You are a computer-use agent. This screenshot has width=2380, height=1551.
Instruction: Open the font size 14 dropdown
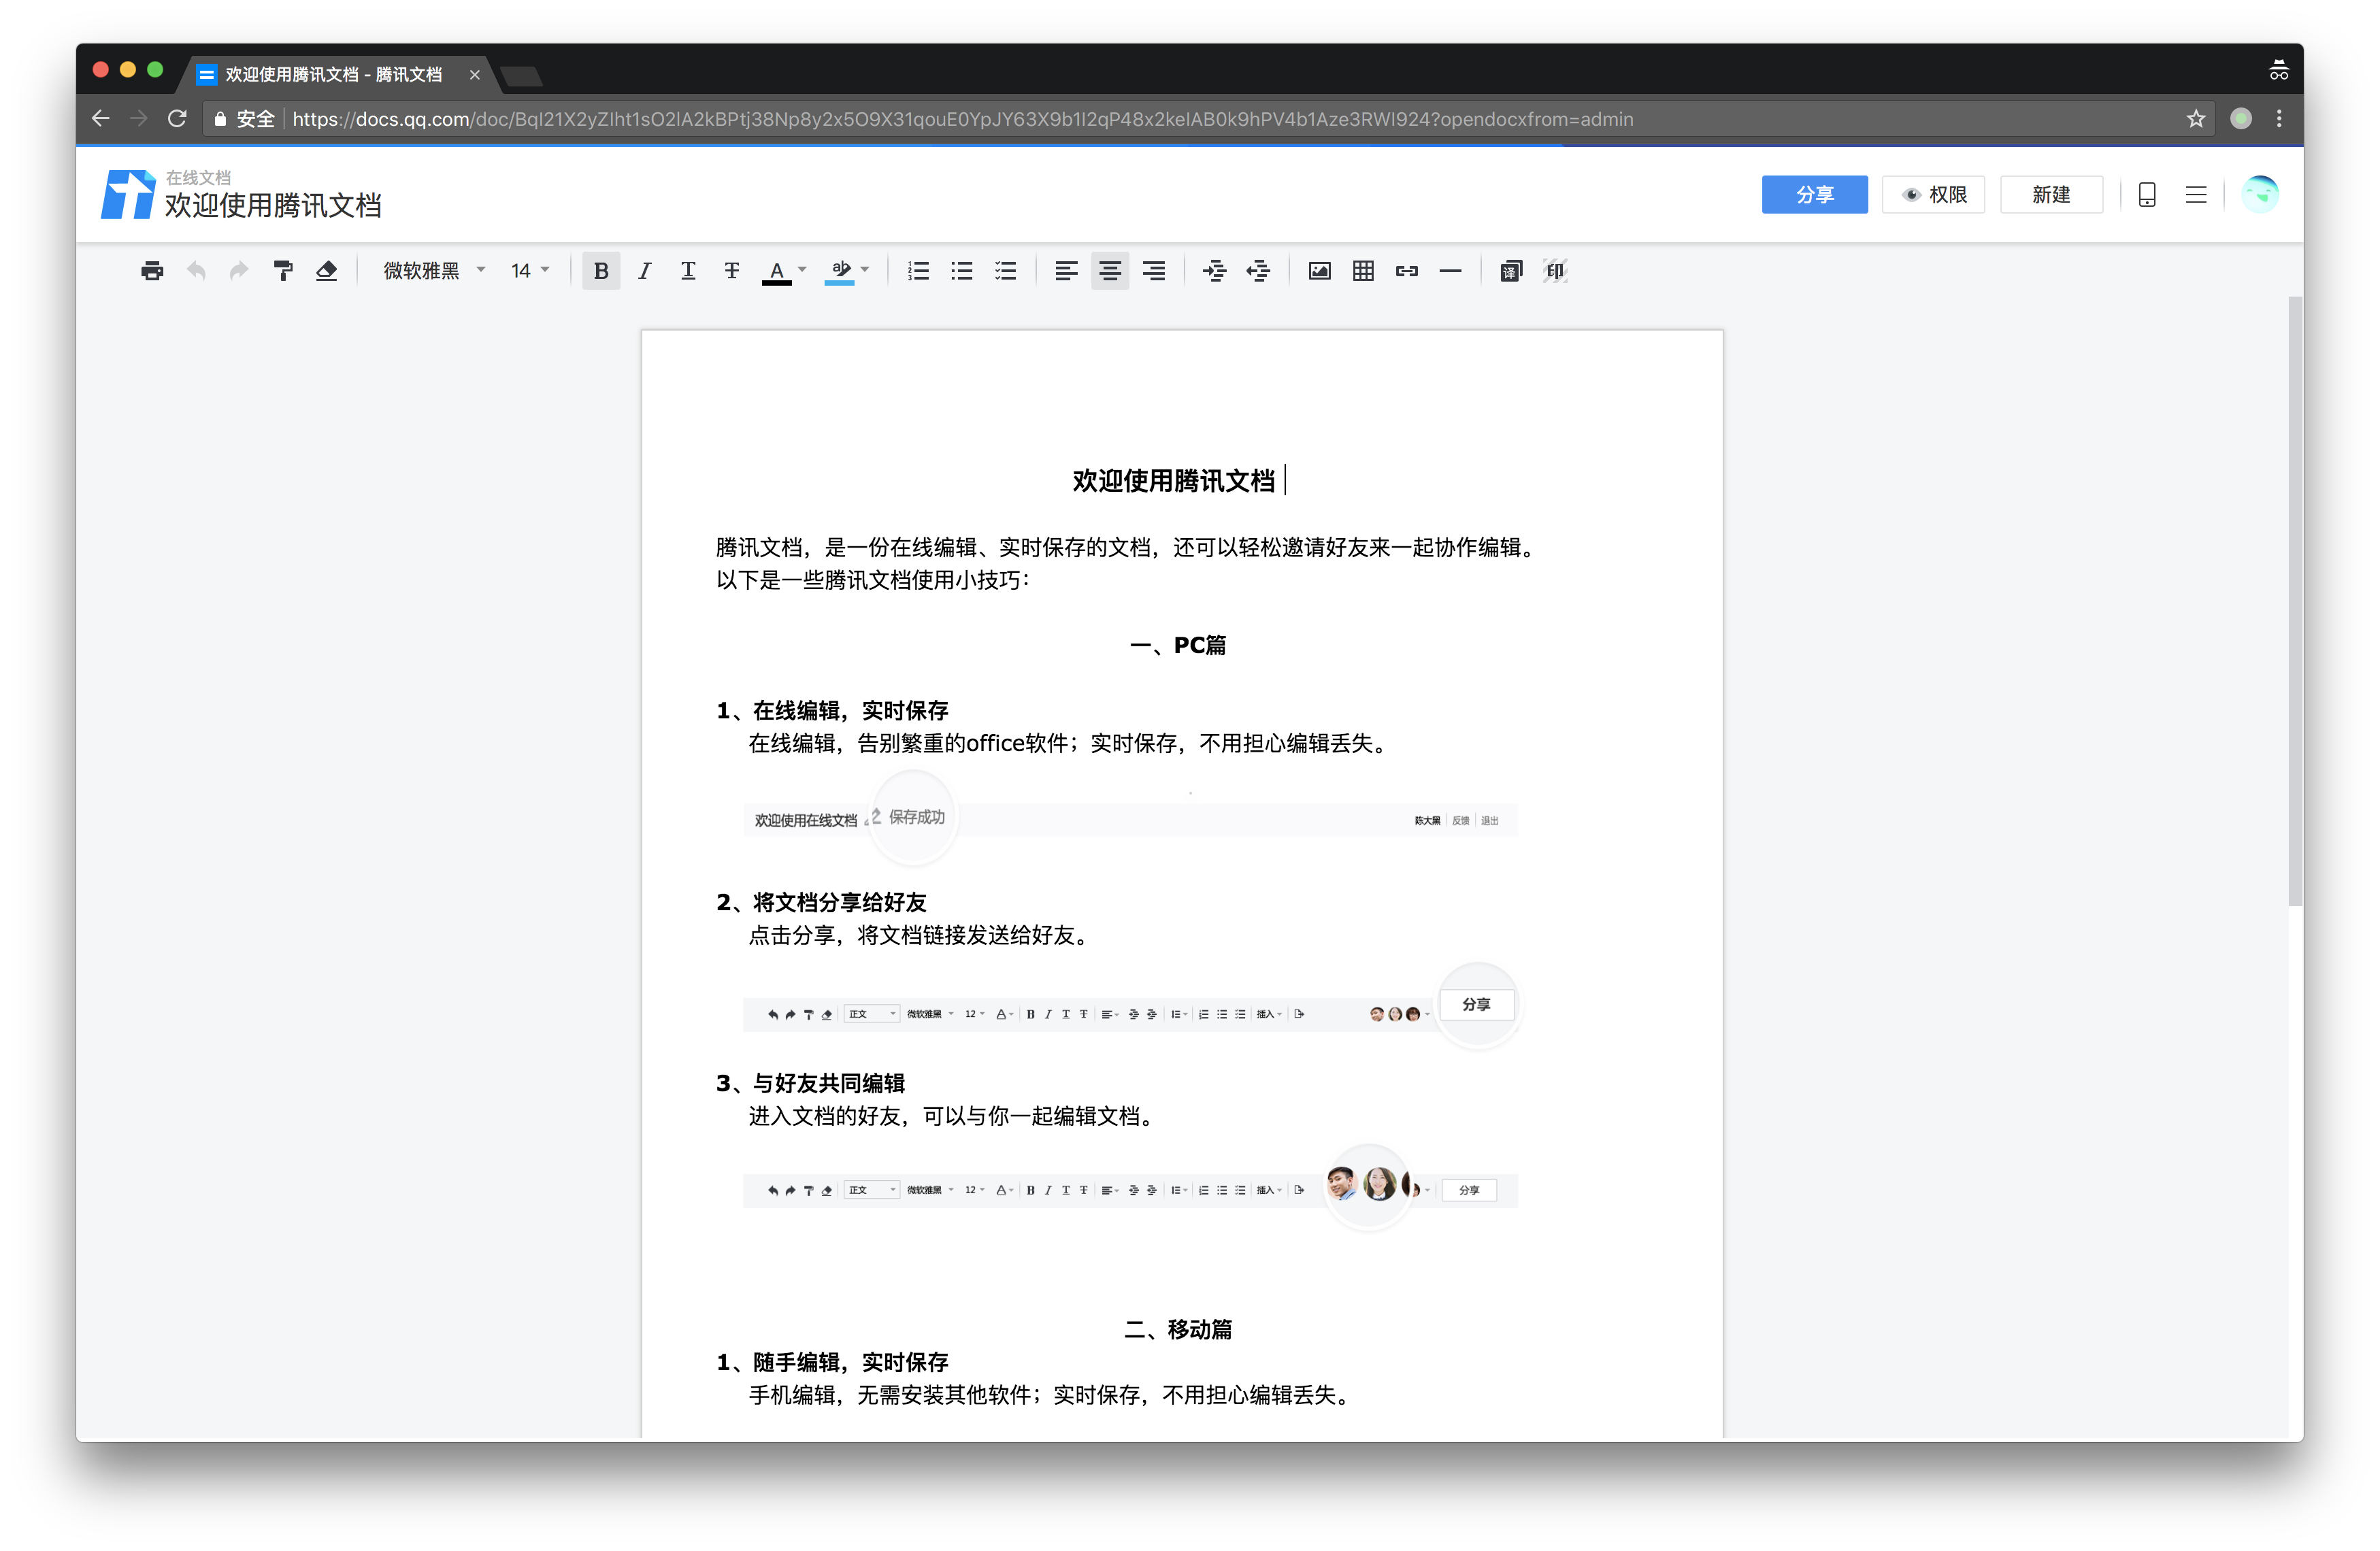[x=530, y=271]
